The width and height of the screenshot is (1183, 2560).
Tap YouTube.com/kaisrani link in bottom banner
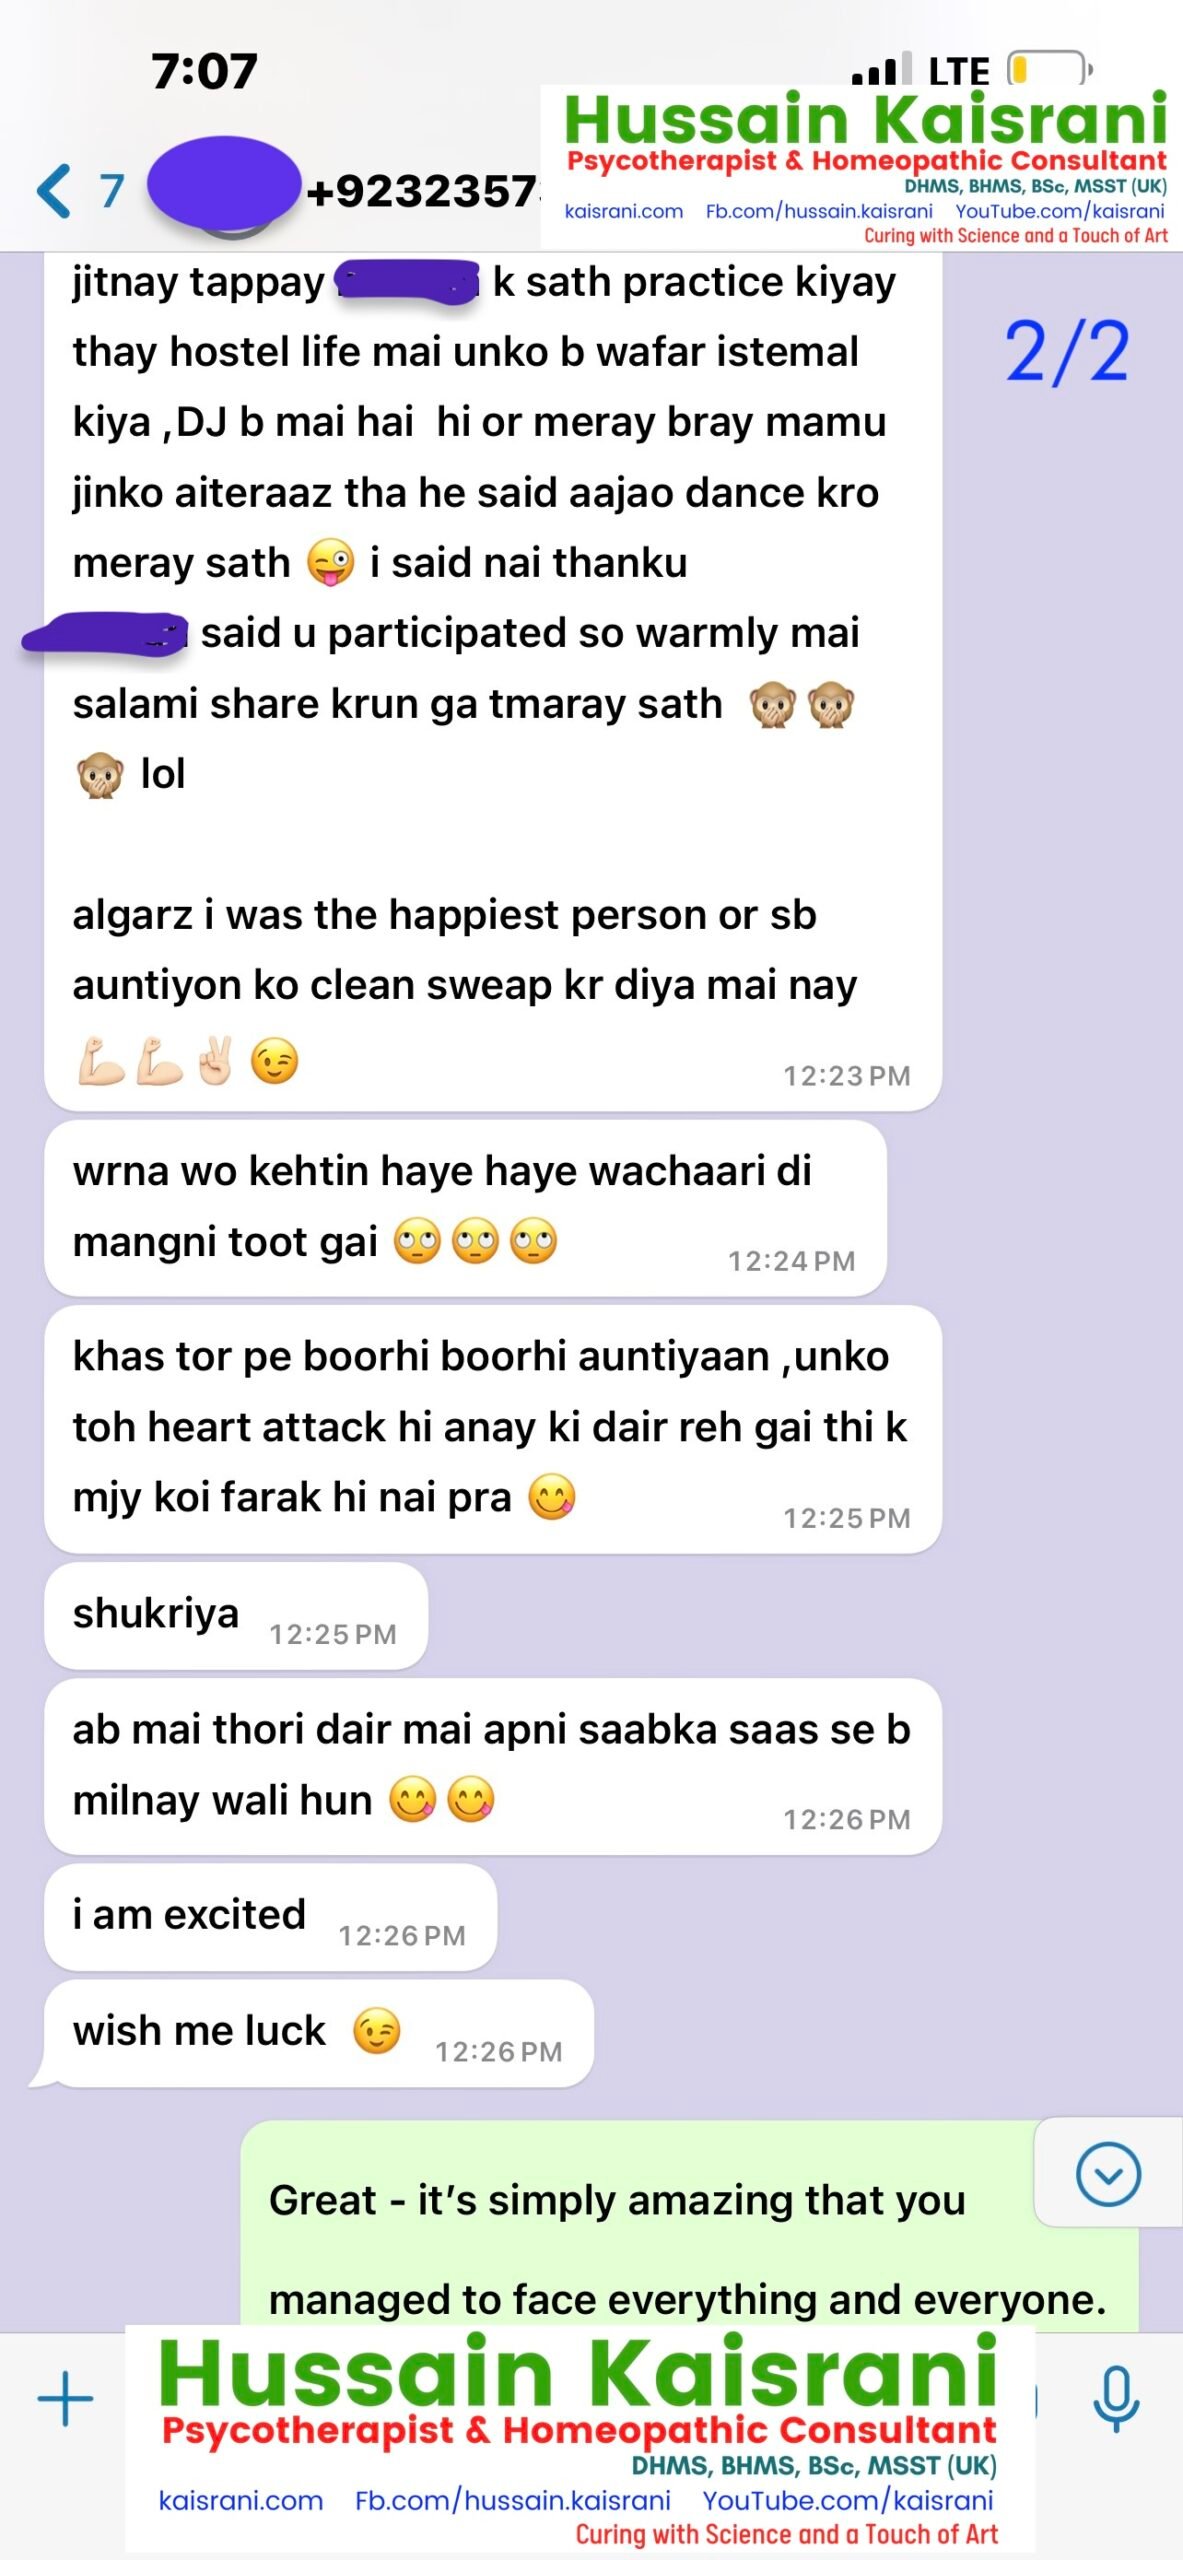848,2500
